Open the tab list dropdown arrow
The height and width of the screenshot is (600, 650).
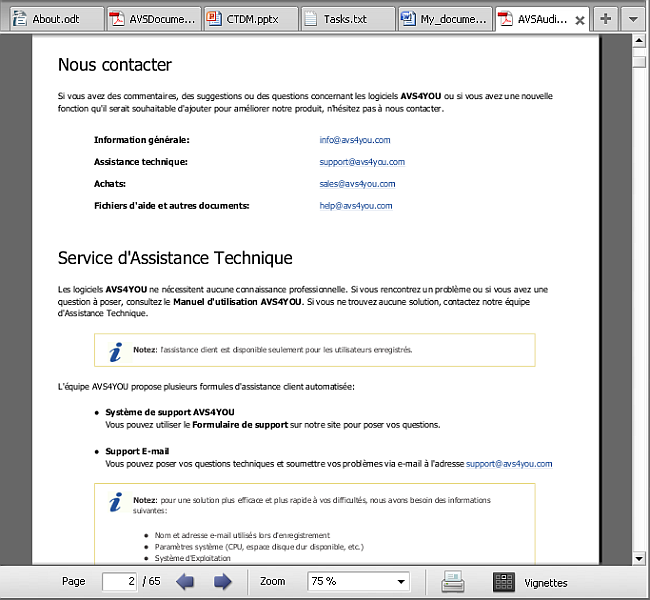click(633, 19)
